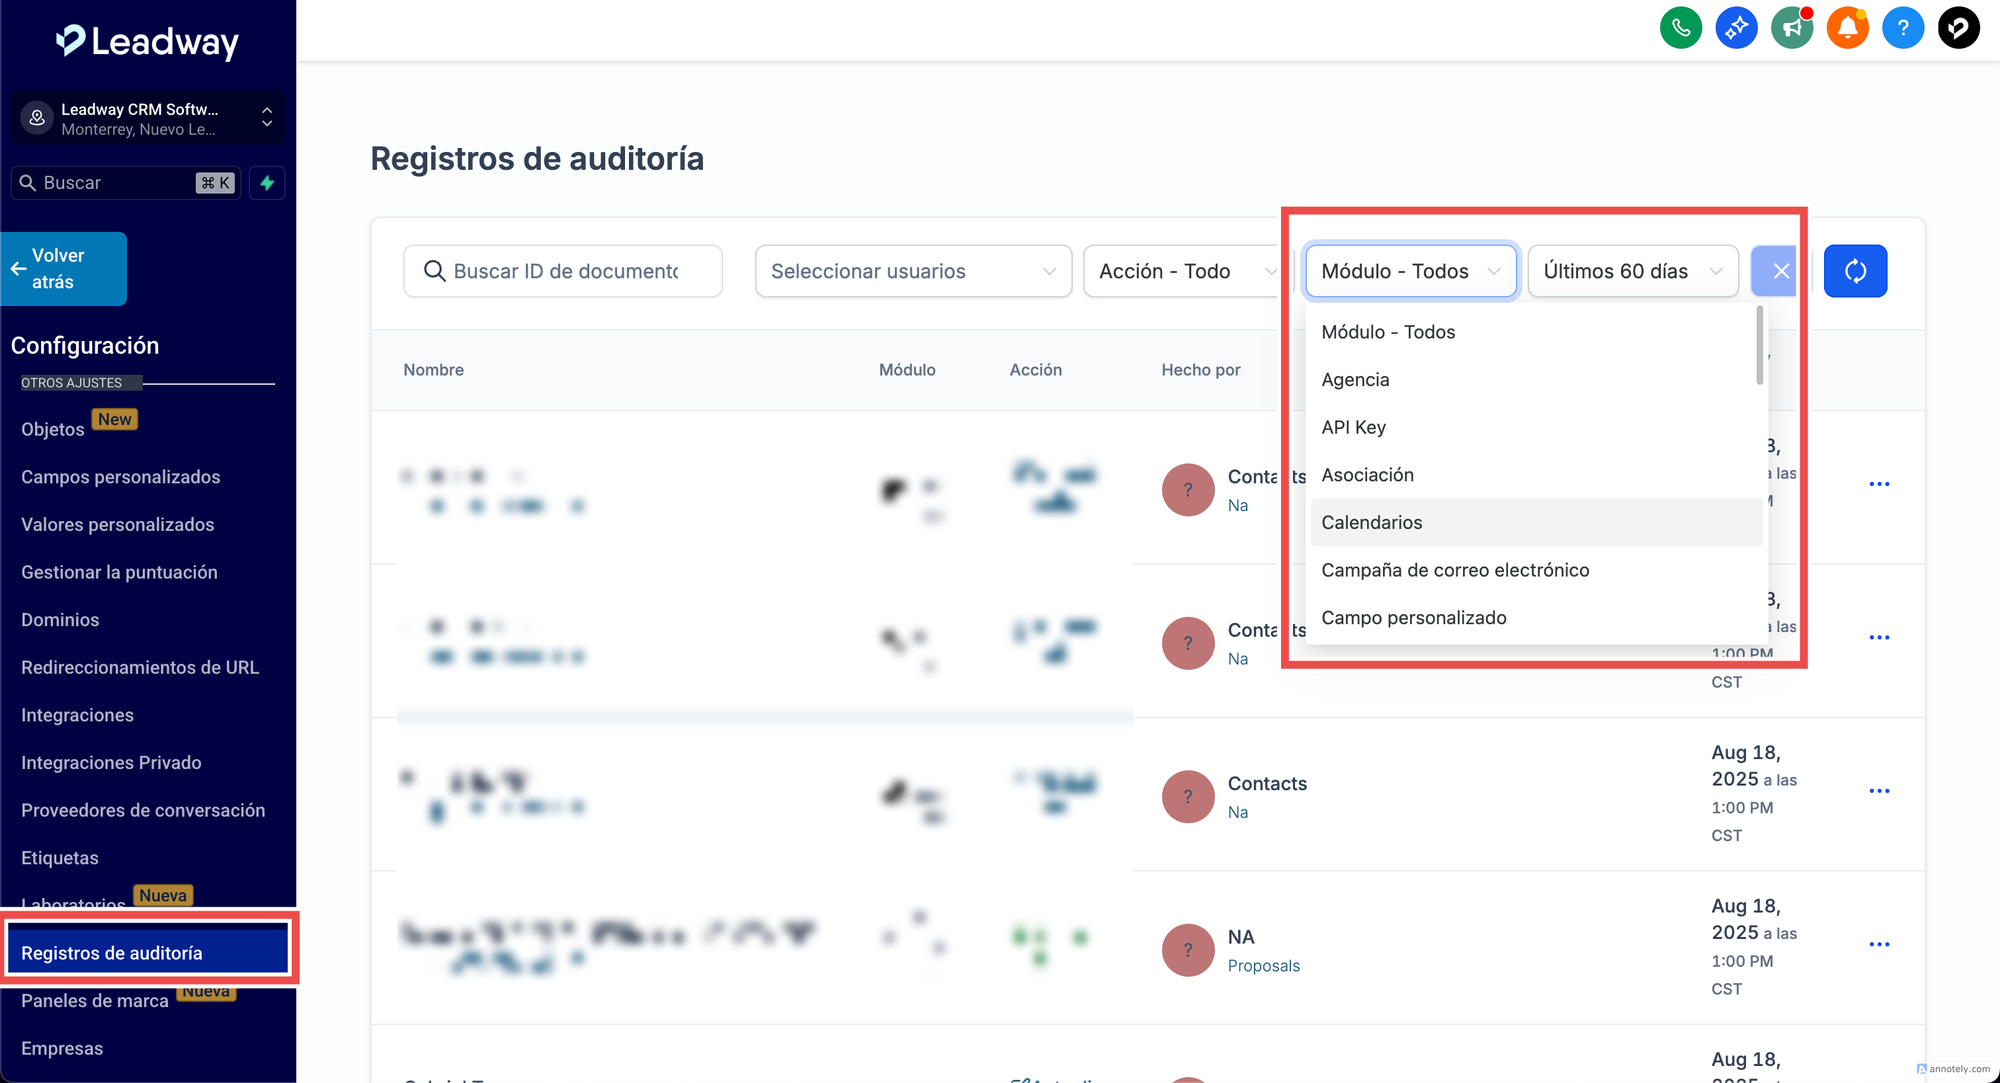Click the green lightning quick actions icon
The image size is (2000, 1083).
click(267, 183)
